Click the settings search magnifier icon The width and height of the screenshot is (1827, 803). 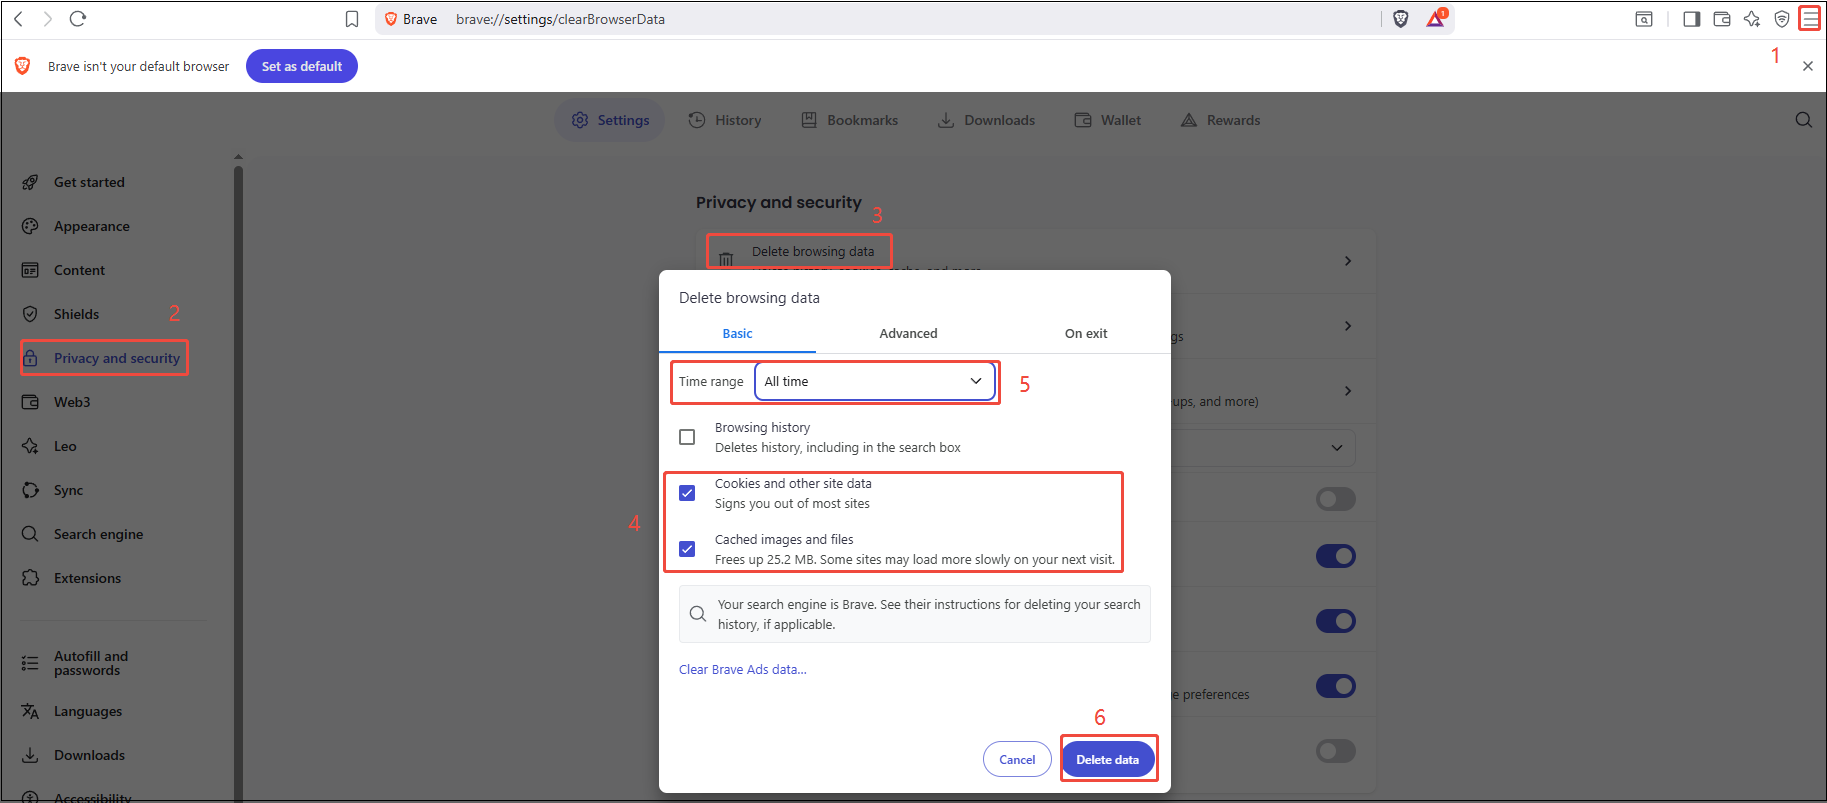coord(1803,120)
